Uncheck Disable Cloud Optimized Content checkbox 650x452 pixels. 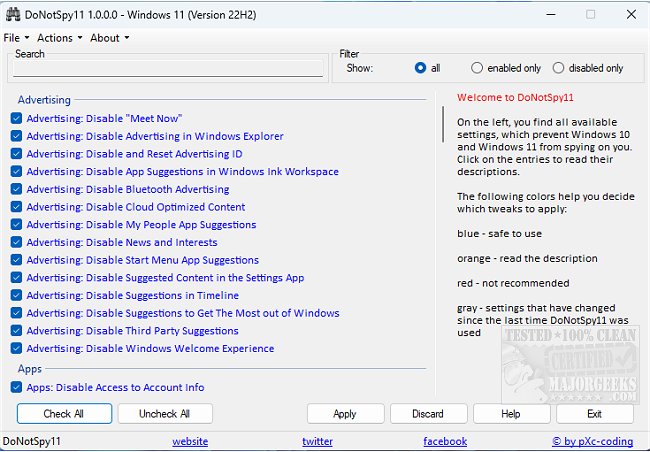pos(17,207)
